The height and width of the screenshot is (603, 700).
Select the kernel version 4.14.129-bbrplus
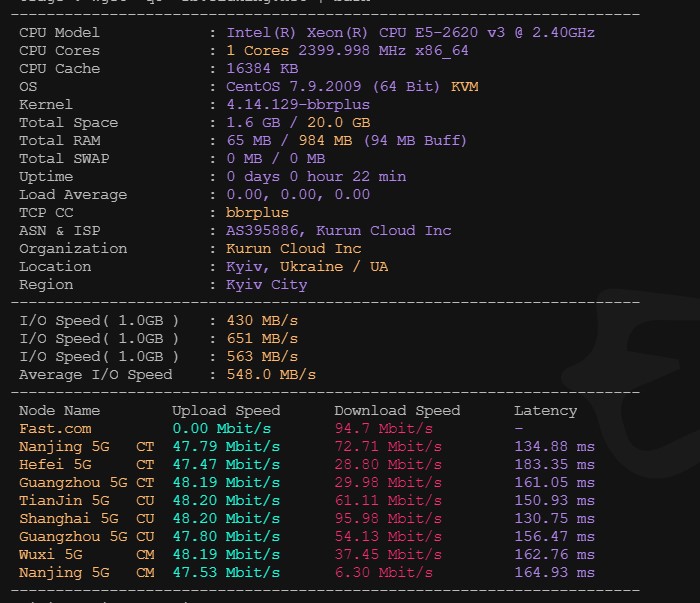pyautogui.click(x=298, y=104)
